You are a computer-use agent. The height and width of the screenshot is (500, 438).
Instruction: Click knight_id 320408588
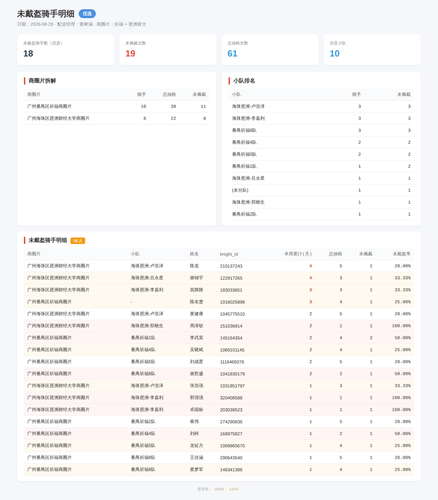click(231, 398)
